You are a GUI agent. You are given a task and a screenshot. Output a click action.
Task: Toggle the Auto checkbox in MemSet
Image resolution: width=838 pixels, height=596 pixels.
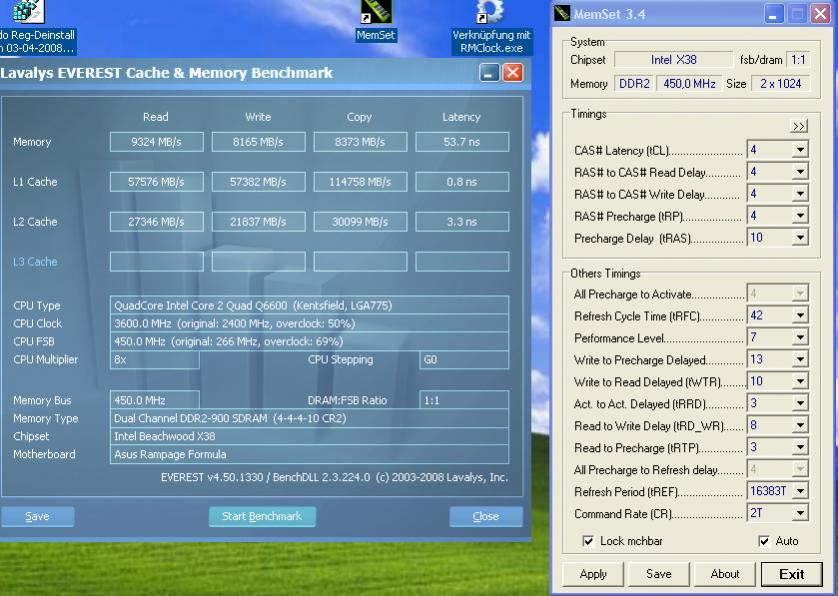point(764,541)
